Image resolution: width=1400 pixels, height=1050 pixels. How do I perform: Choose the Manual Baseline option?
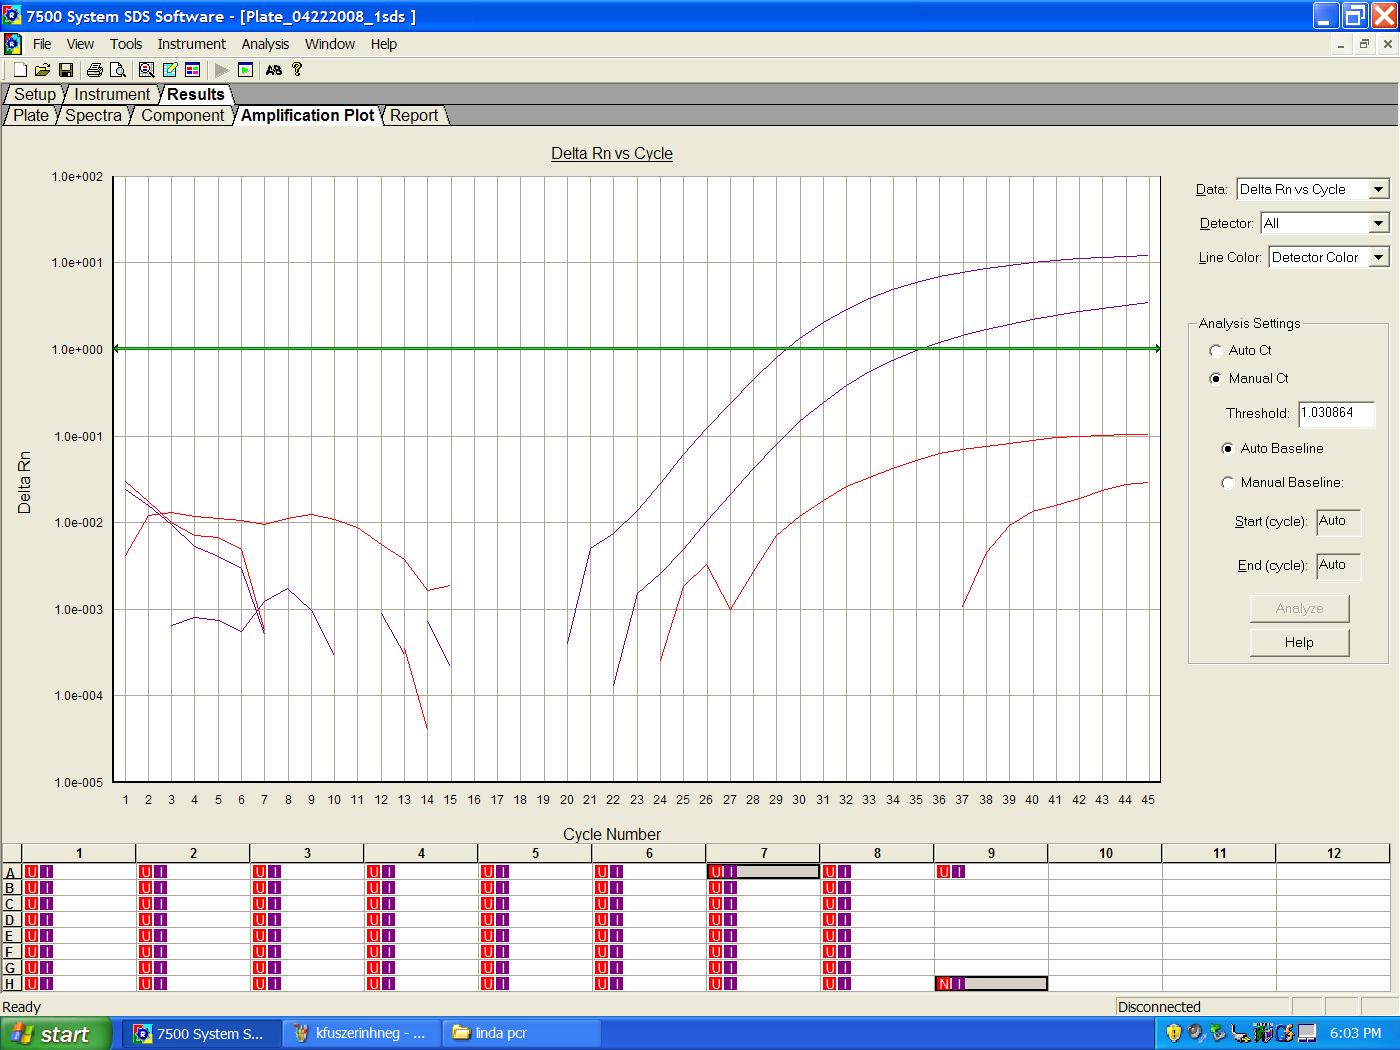click(1228, 482)
